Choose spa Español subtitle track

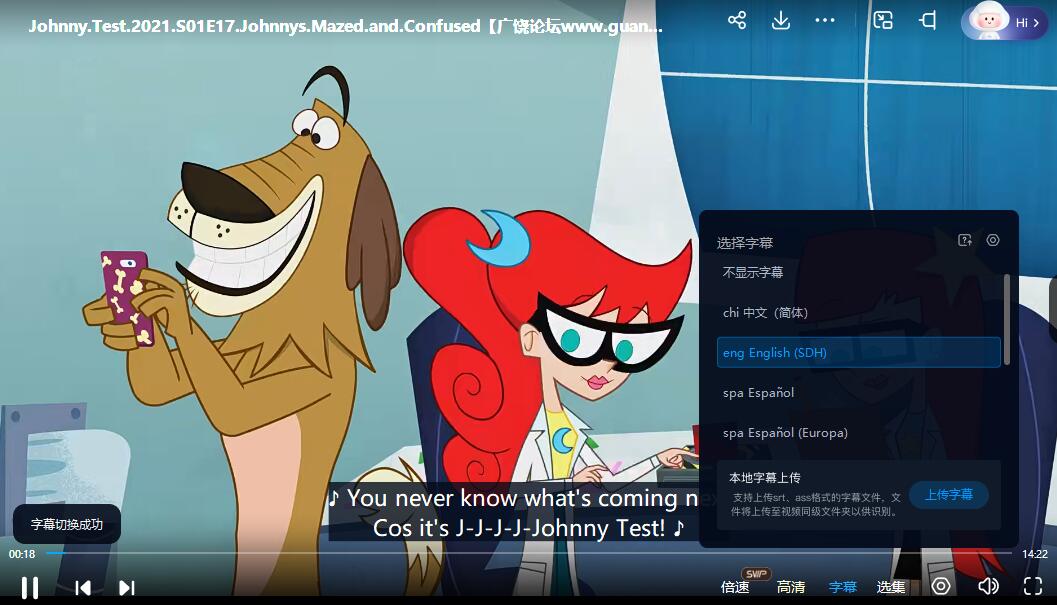[858, 393]
